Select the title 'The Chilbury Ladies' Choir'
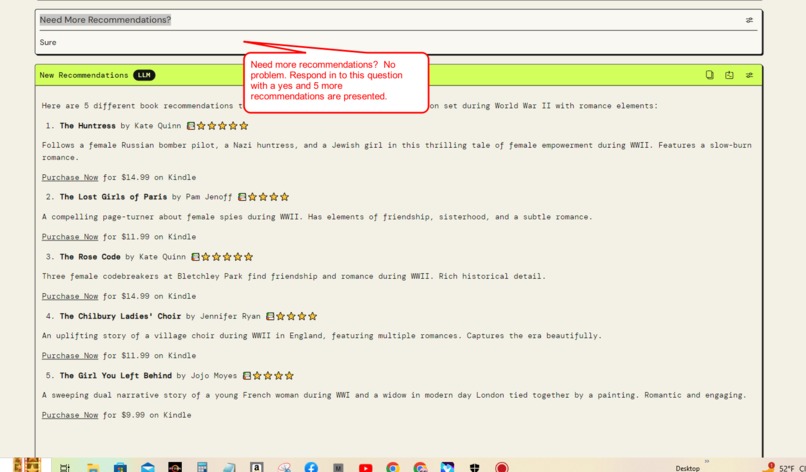 pos(120,316)
